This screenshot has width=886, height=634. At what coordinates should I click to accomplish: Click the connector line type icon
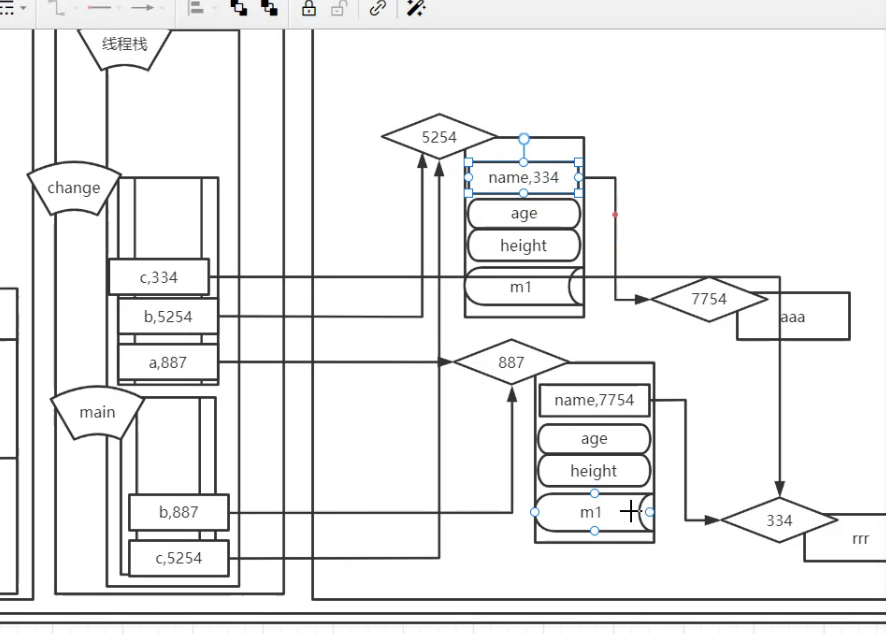pyautogui.click(x=57, y=8)
